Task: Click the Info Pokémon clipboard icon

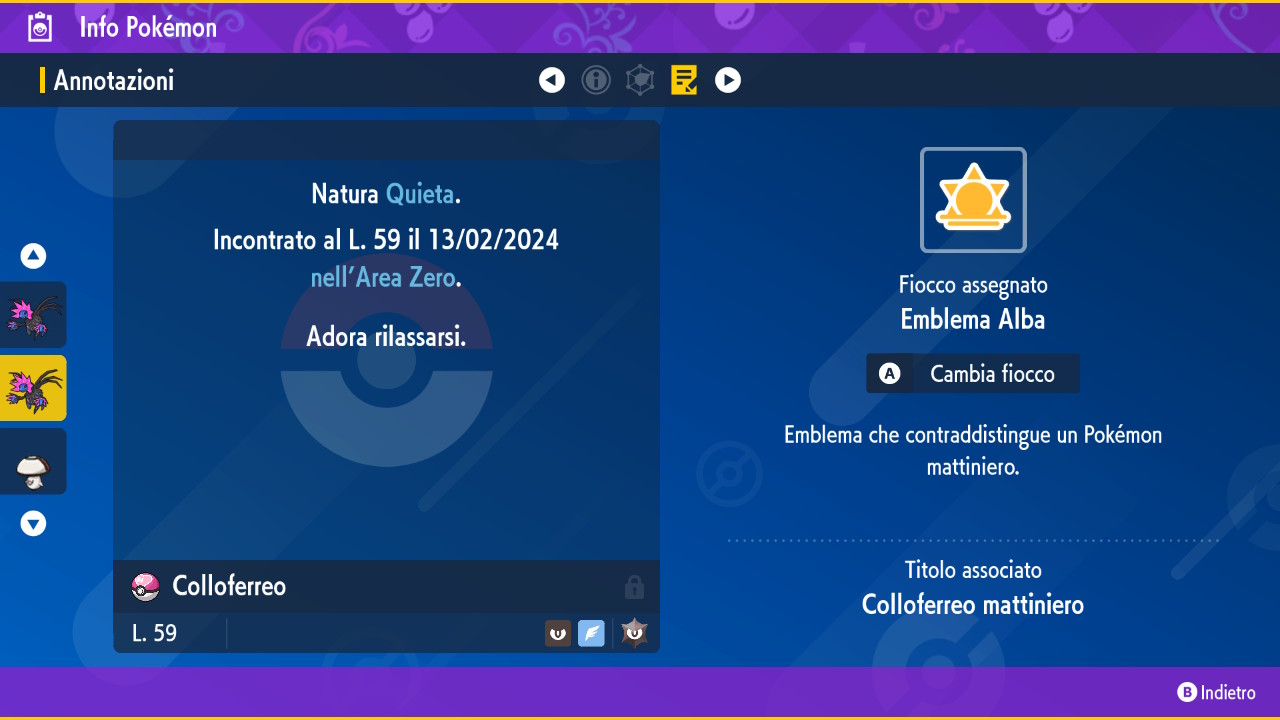Action: (x=39, y=27)
